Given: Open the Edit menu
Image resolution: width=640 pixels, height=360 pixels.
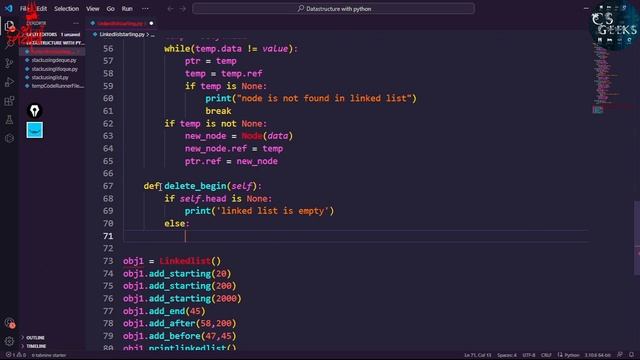Looking at the screenshot, I should [41, 9].
